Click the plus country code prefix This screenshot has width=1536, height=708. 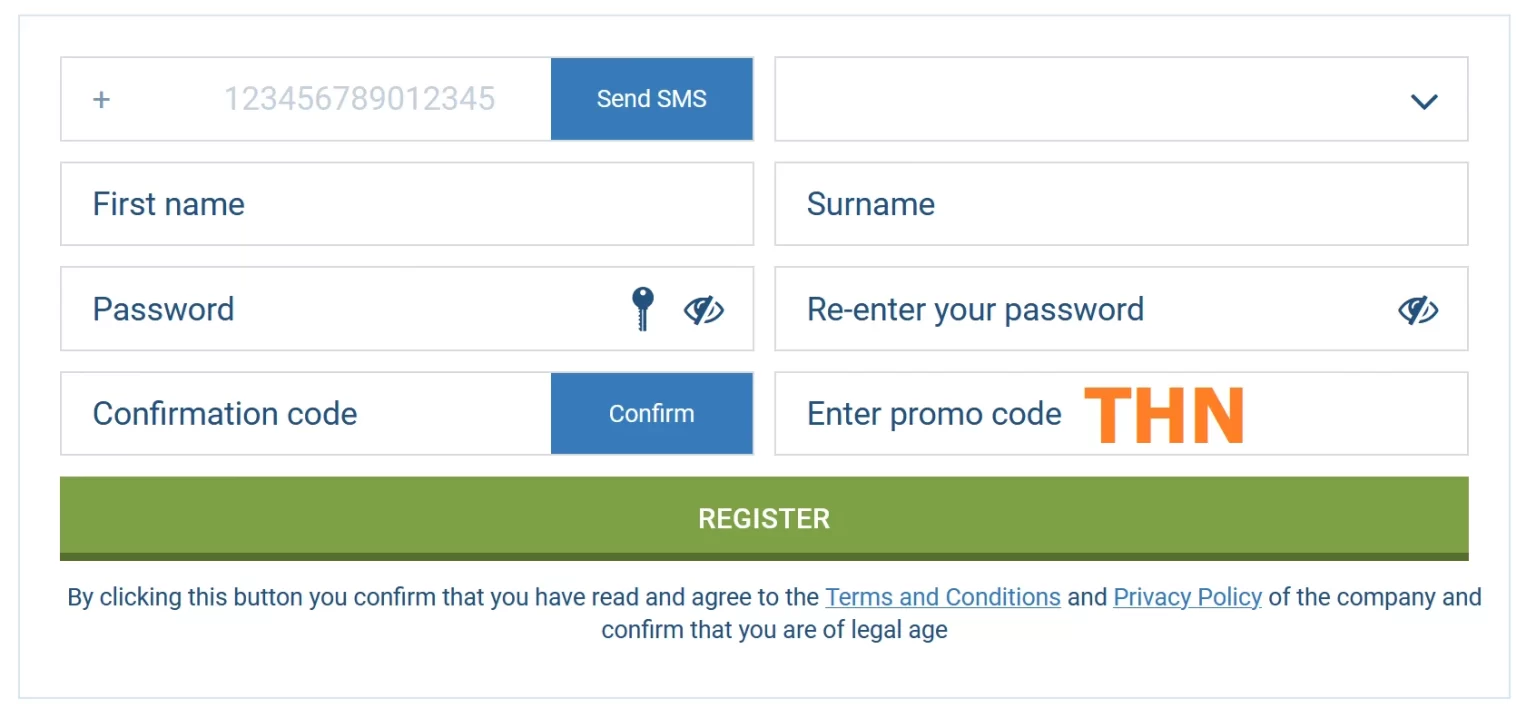(101, 99)
